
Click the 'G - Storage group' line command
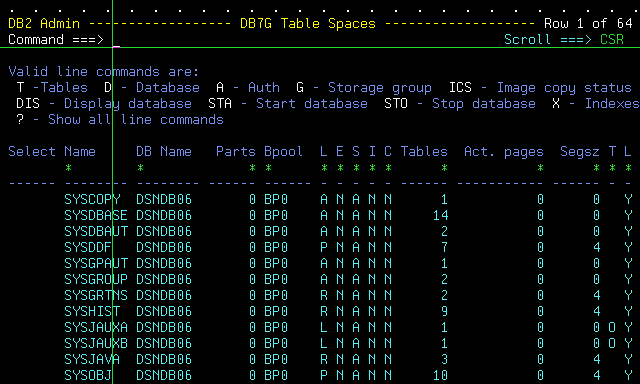point(364,88)
